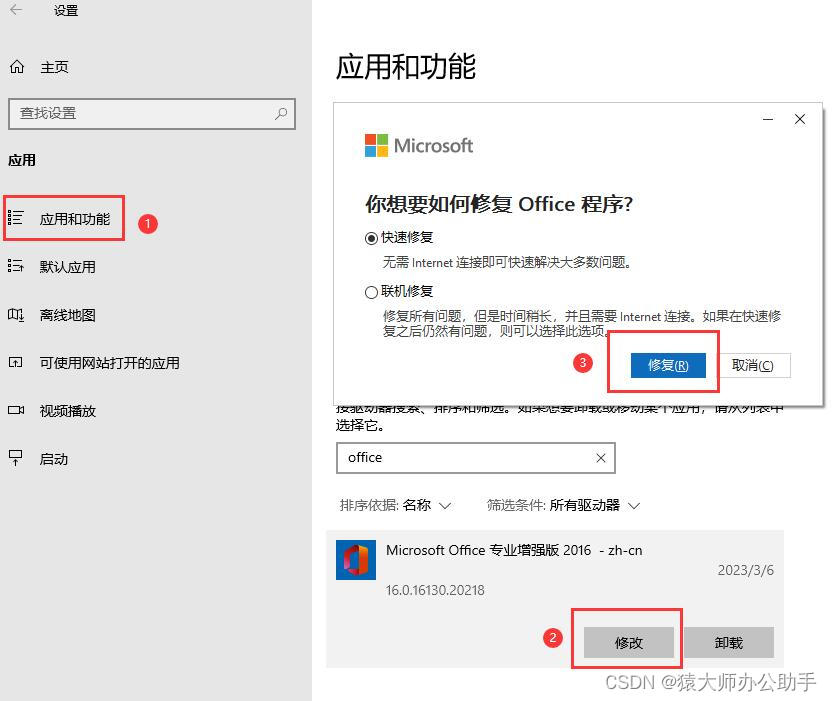832x701 pixels.
Task: Click the version text 16.0.16130.20218
Action: coord(435,590)
